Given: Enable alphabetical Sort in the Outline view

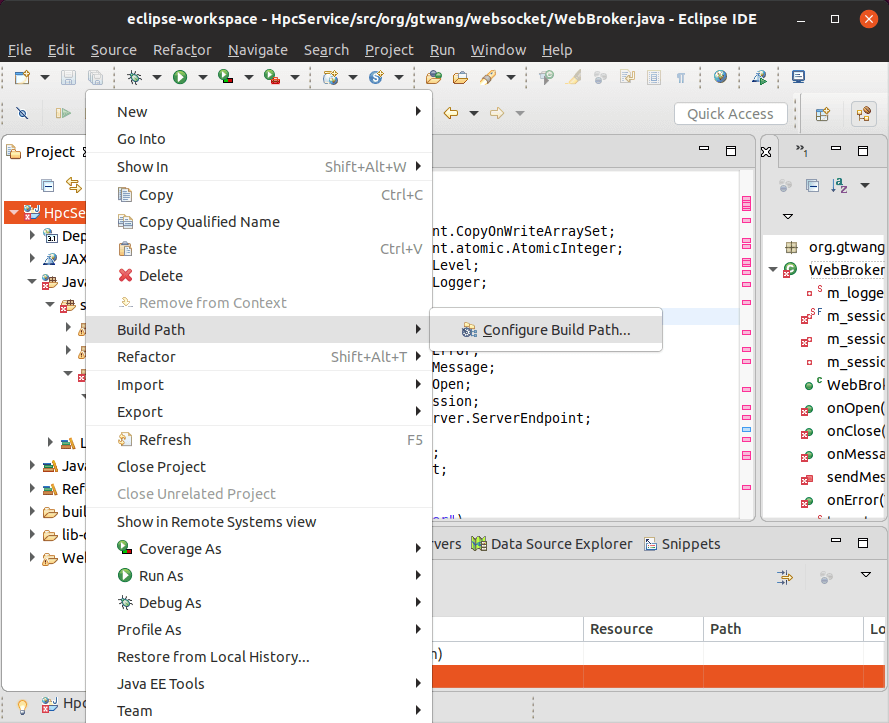Looking at the screenshot, I should click(x=839, y=185).
